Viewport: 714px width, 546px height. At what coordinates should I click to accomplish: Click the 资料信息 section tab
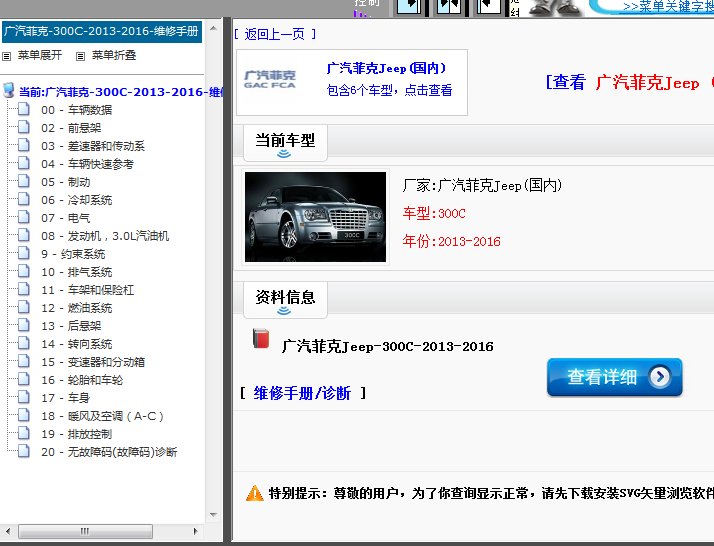[285, 300]
